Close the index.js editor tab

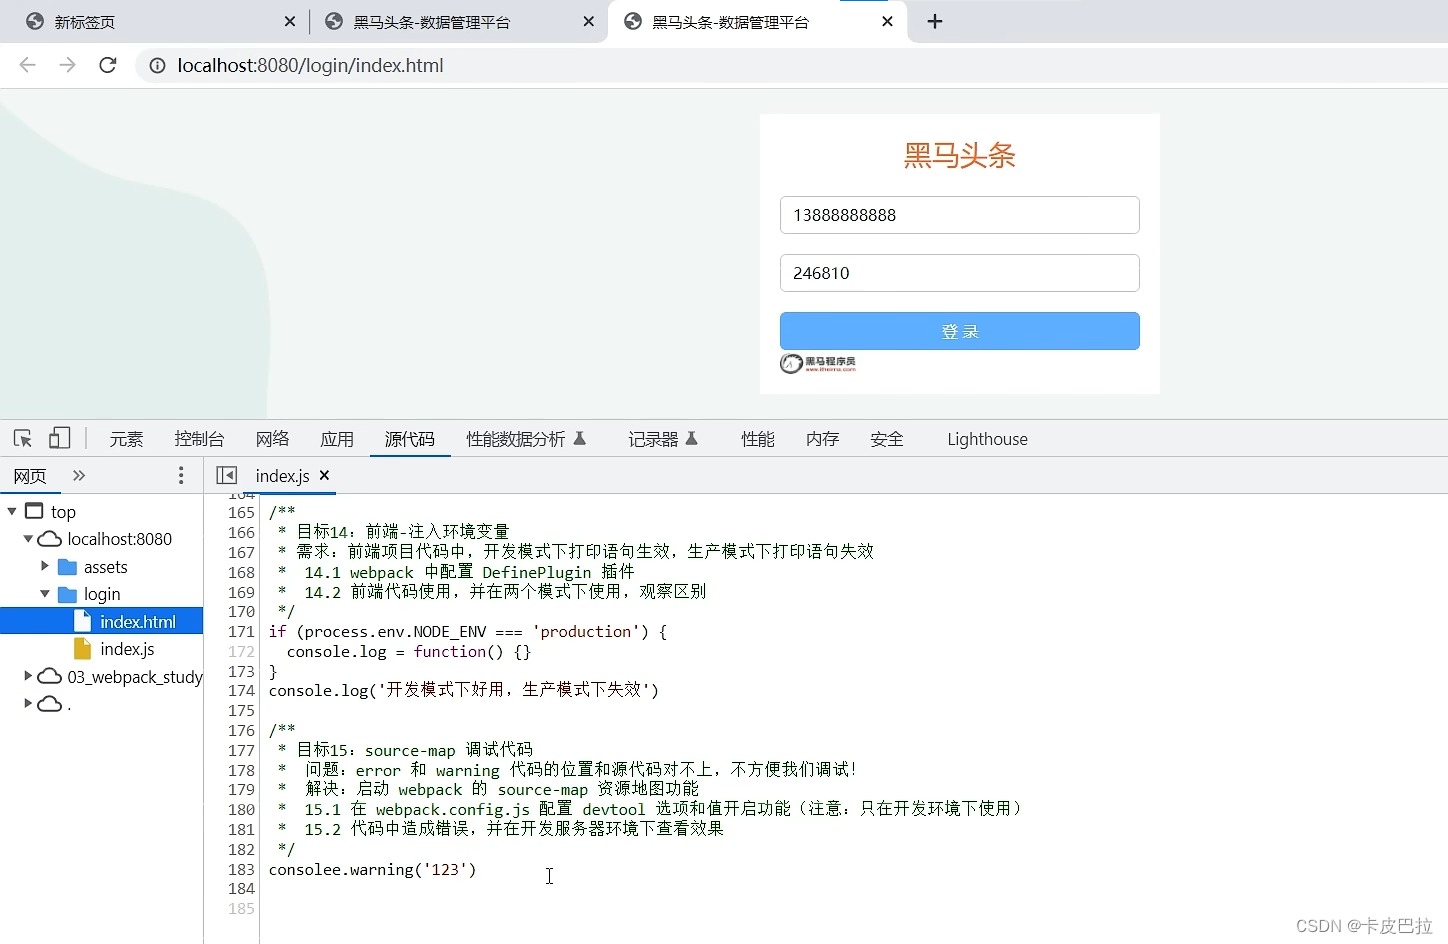pos(324,475)
